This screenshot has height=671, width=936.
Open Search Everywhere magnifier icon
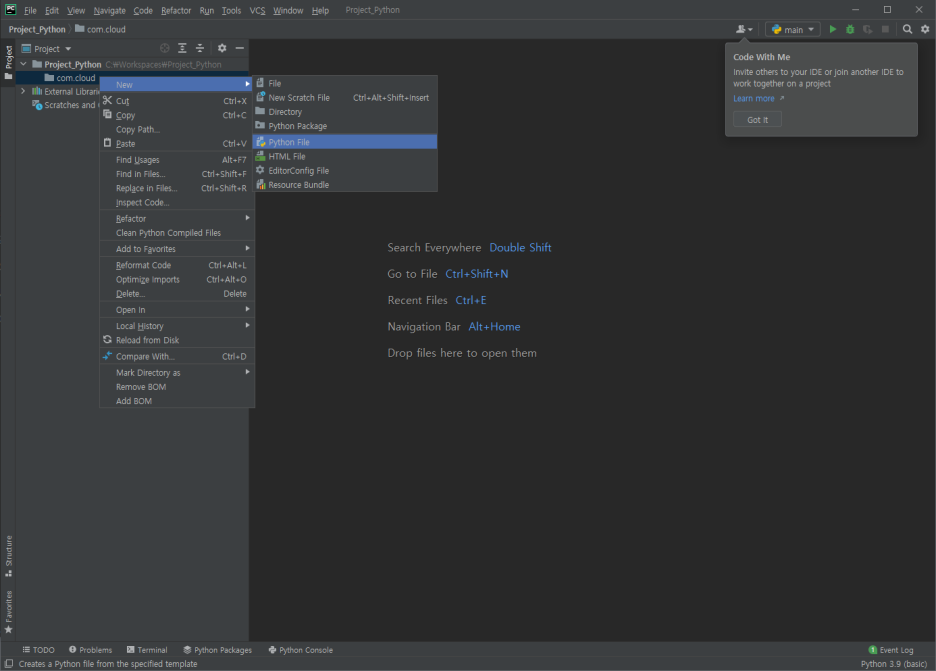pyautogui.click(x=907, y=29)
